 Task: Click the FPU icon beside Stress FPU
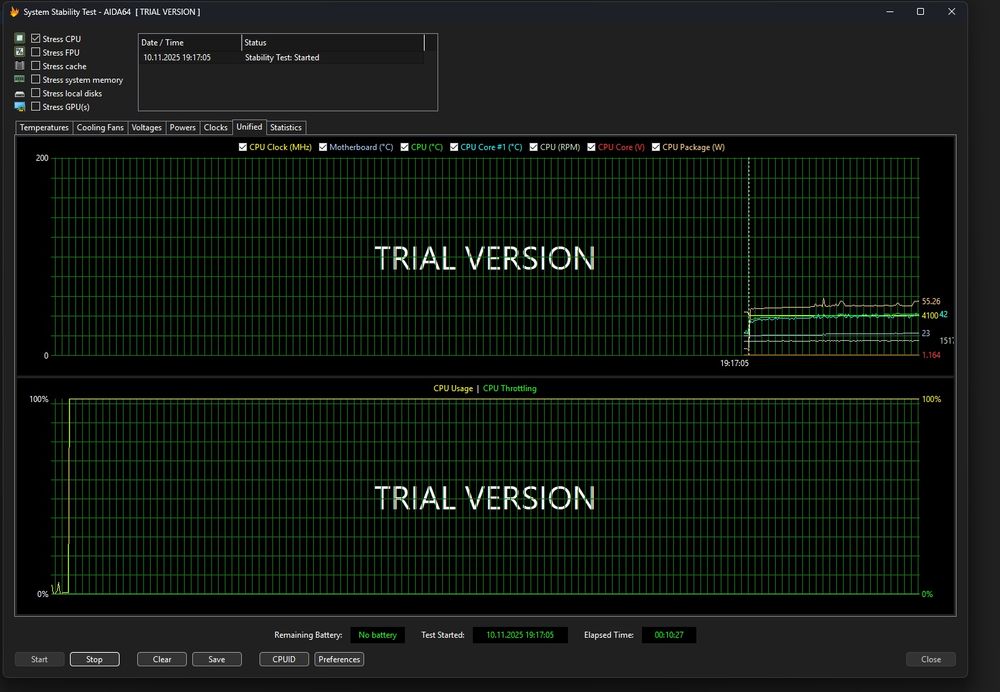20,52
